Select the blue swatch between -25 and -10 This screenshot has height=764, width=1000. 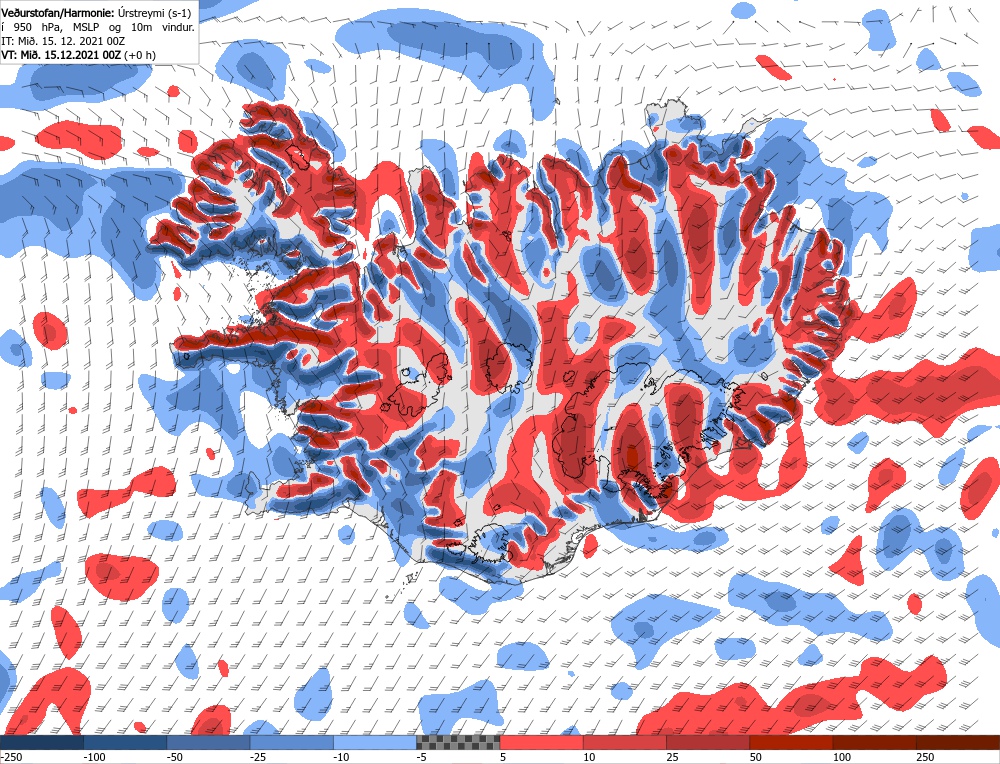pyautogui.click(x=292, y=742)
